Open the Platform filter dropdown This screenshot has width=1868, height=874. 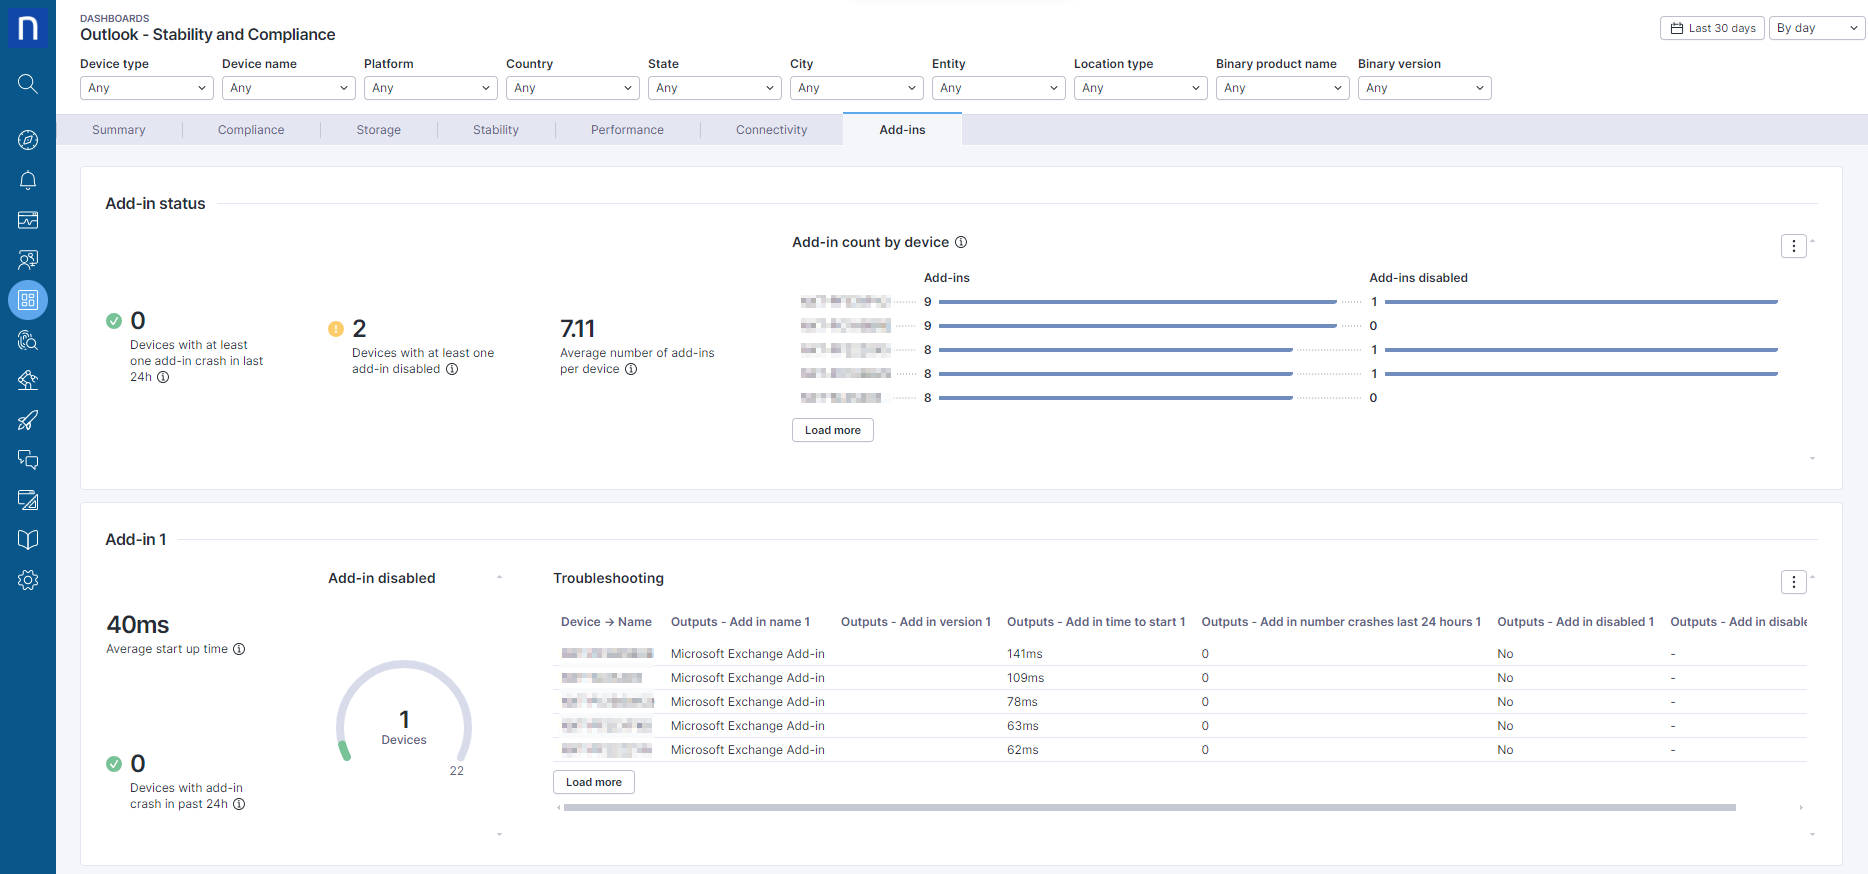pos(431,88)
